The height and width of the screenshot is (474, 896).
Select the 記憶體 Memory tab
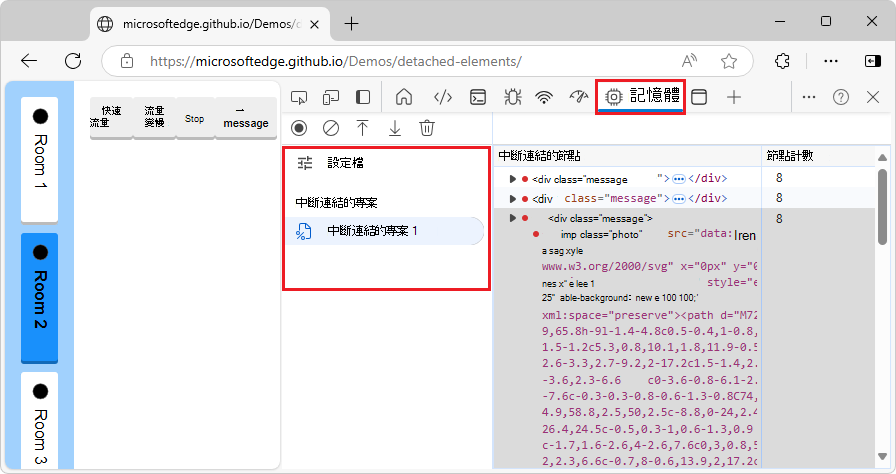pyautogui.click(x=641, y=97)
